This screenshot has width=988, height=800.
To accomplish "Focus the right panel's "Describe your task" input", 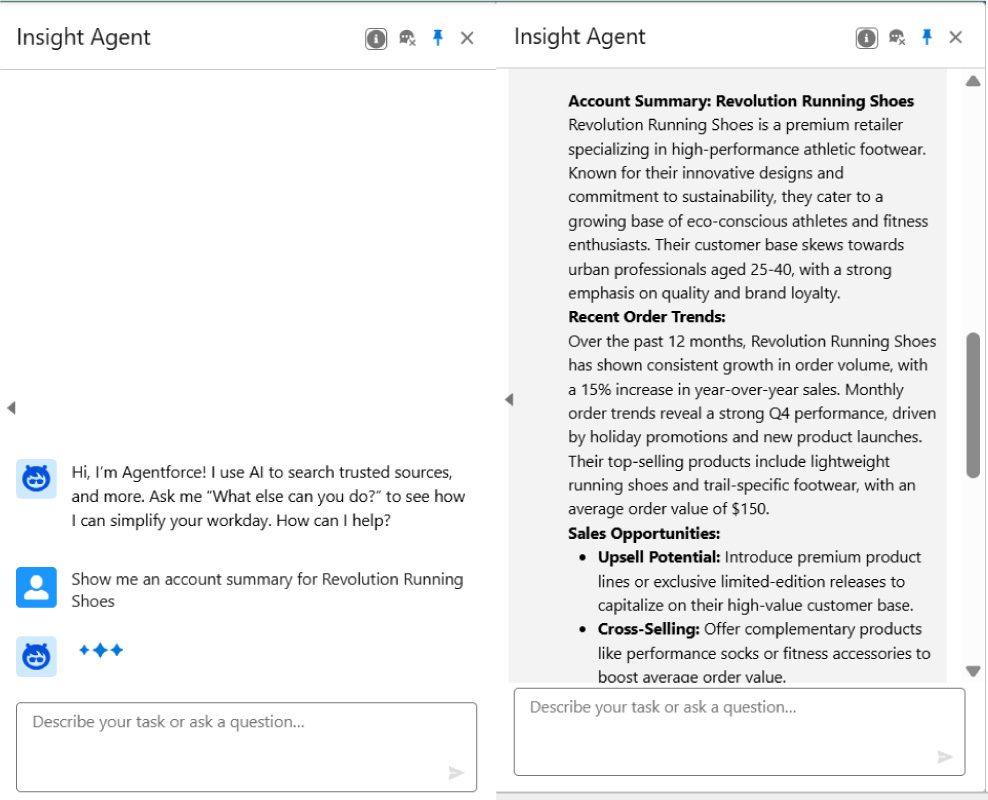I will click(739, 731).
